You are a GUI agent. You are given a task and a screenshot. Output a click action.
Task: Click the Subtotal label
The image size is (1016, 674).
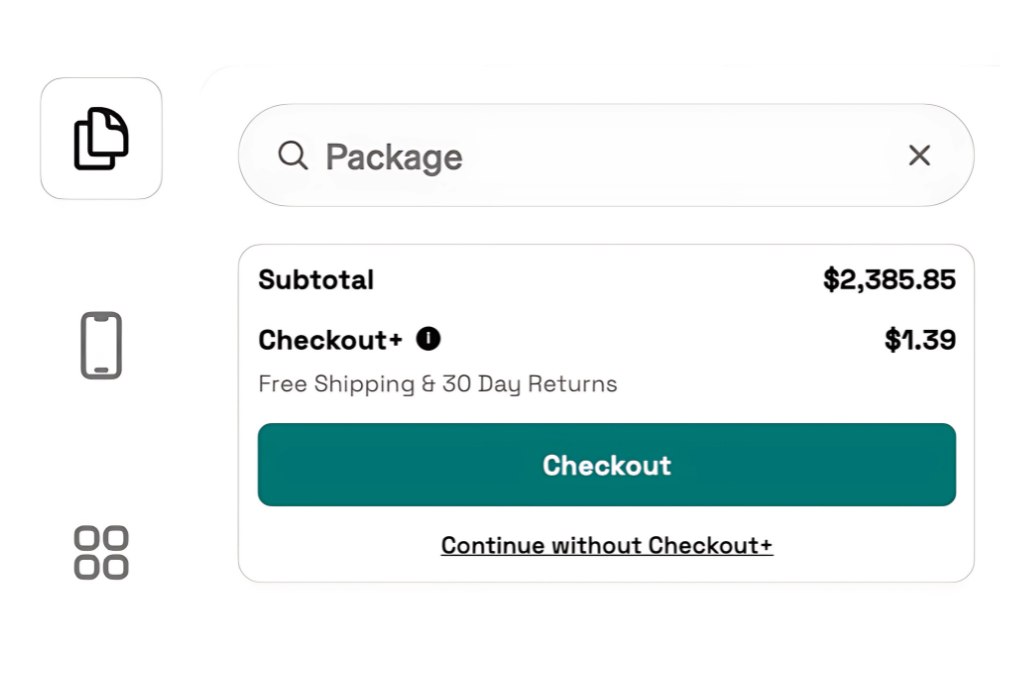click(x=316, y=280)
